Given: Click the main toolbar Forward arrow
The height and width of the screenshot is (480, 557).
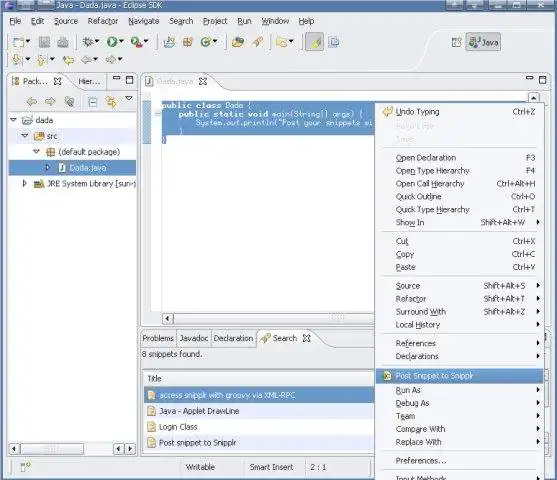Looking at the screenshot, I should pyautogui.click(x=111, y=59).
